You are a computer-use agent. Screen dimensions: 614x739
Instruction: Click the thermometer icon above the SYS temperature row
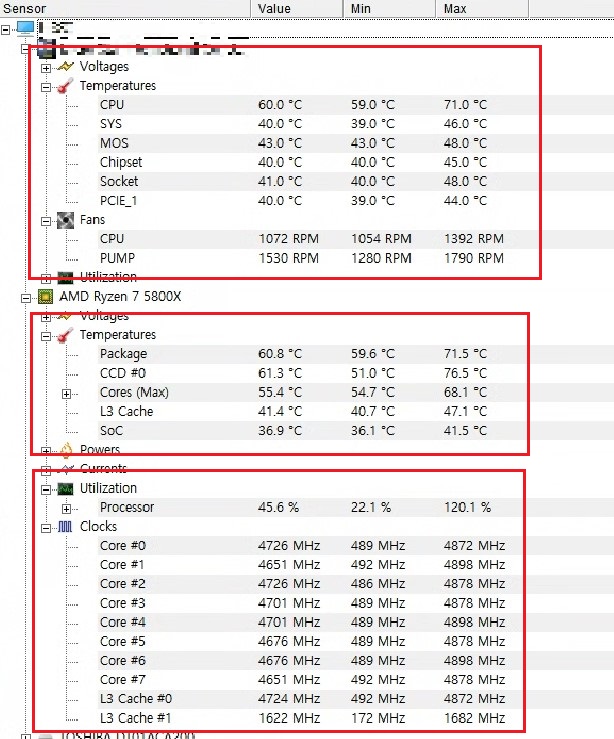(66, 86)
